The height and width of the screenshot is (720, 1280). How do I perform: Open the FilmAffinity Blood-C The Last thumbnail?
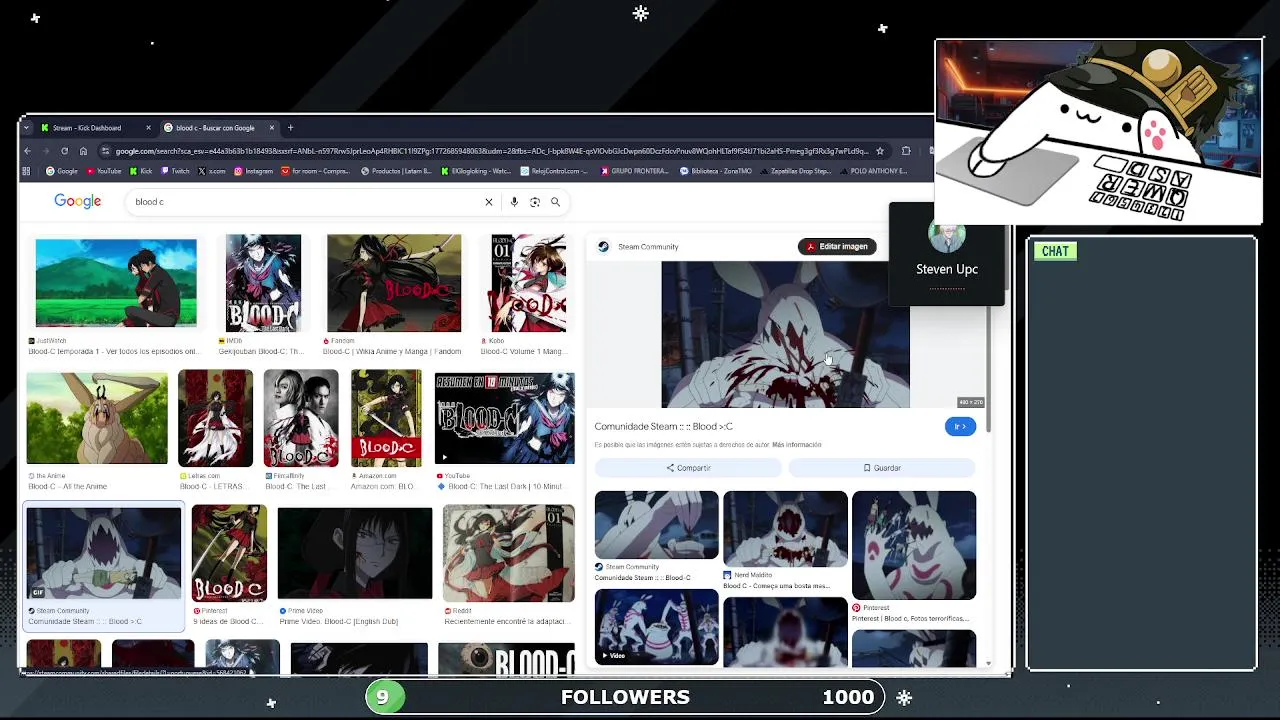301,418
